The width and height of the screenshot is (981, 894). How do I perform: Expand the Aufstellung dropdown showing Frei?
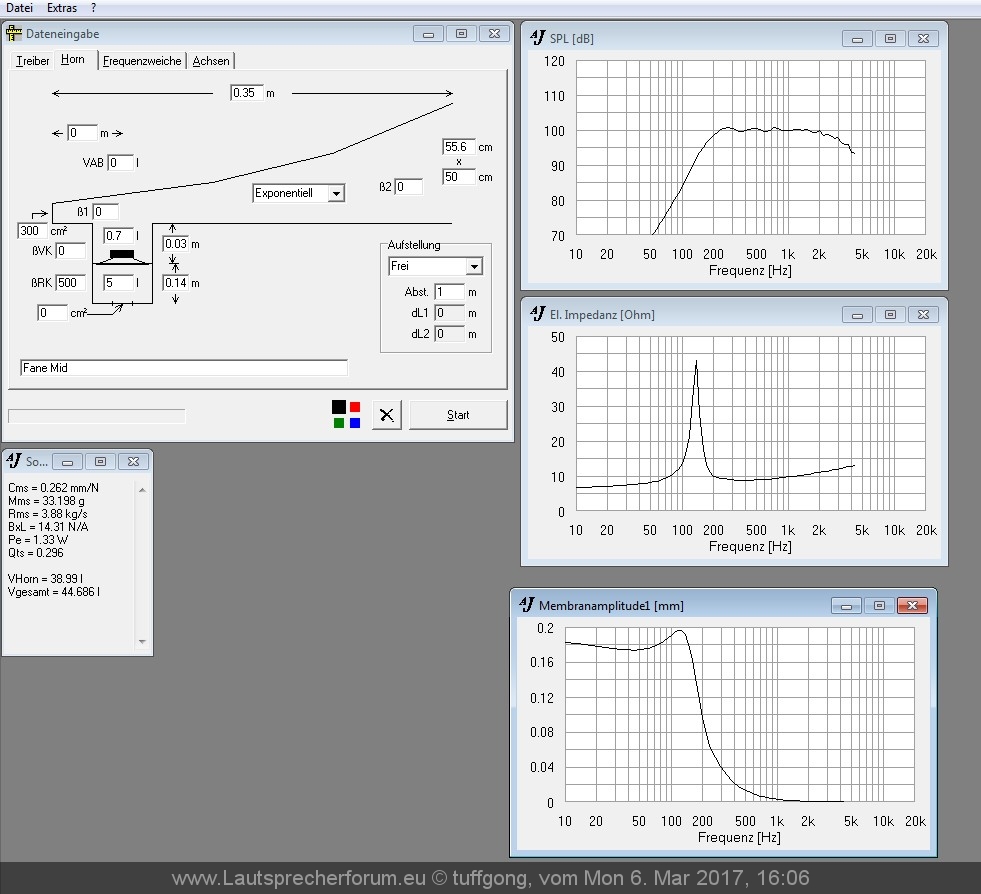(474, 267)
